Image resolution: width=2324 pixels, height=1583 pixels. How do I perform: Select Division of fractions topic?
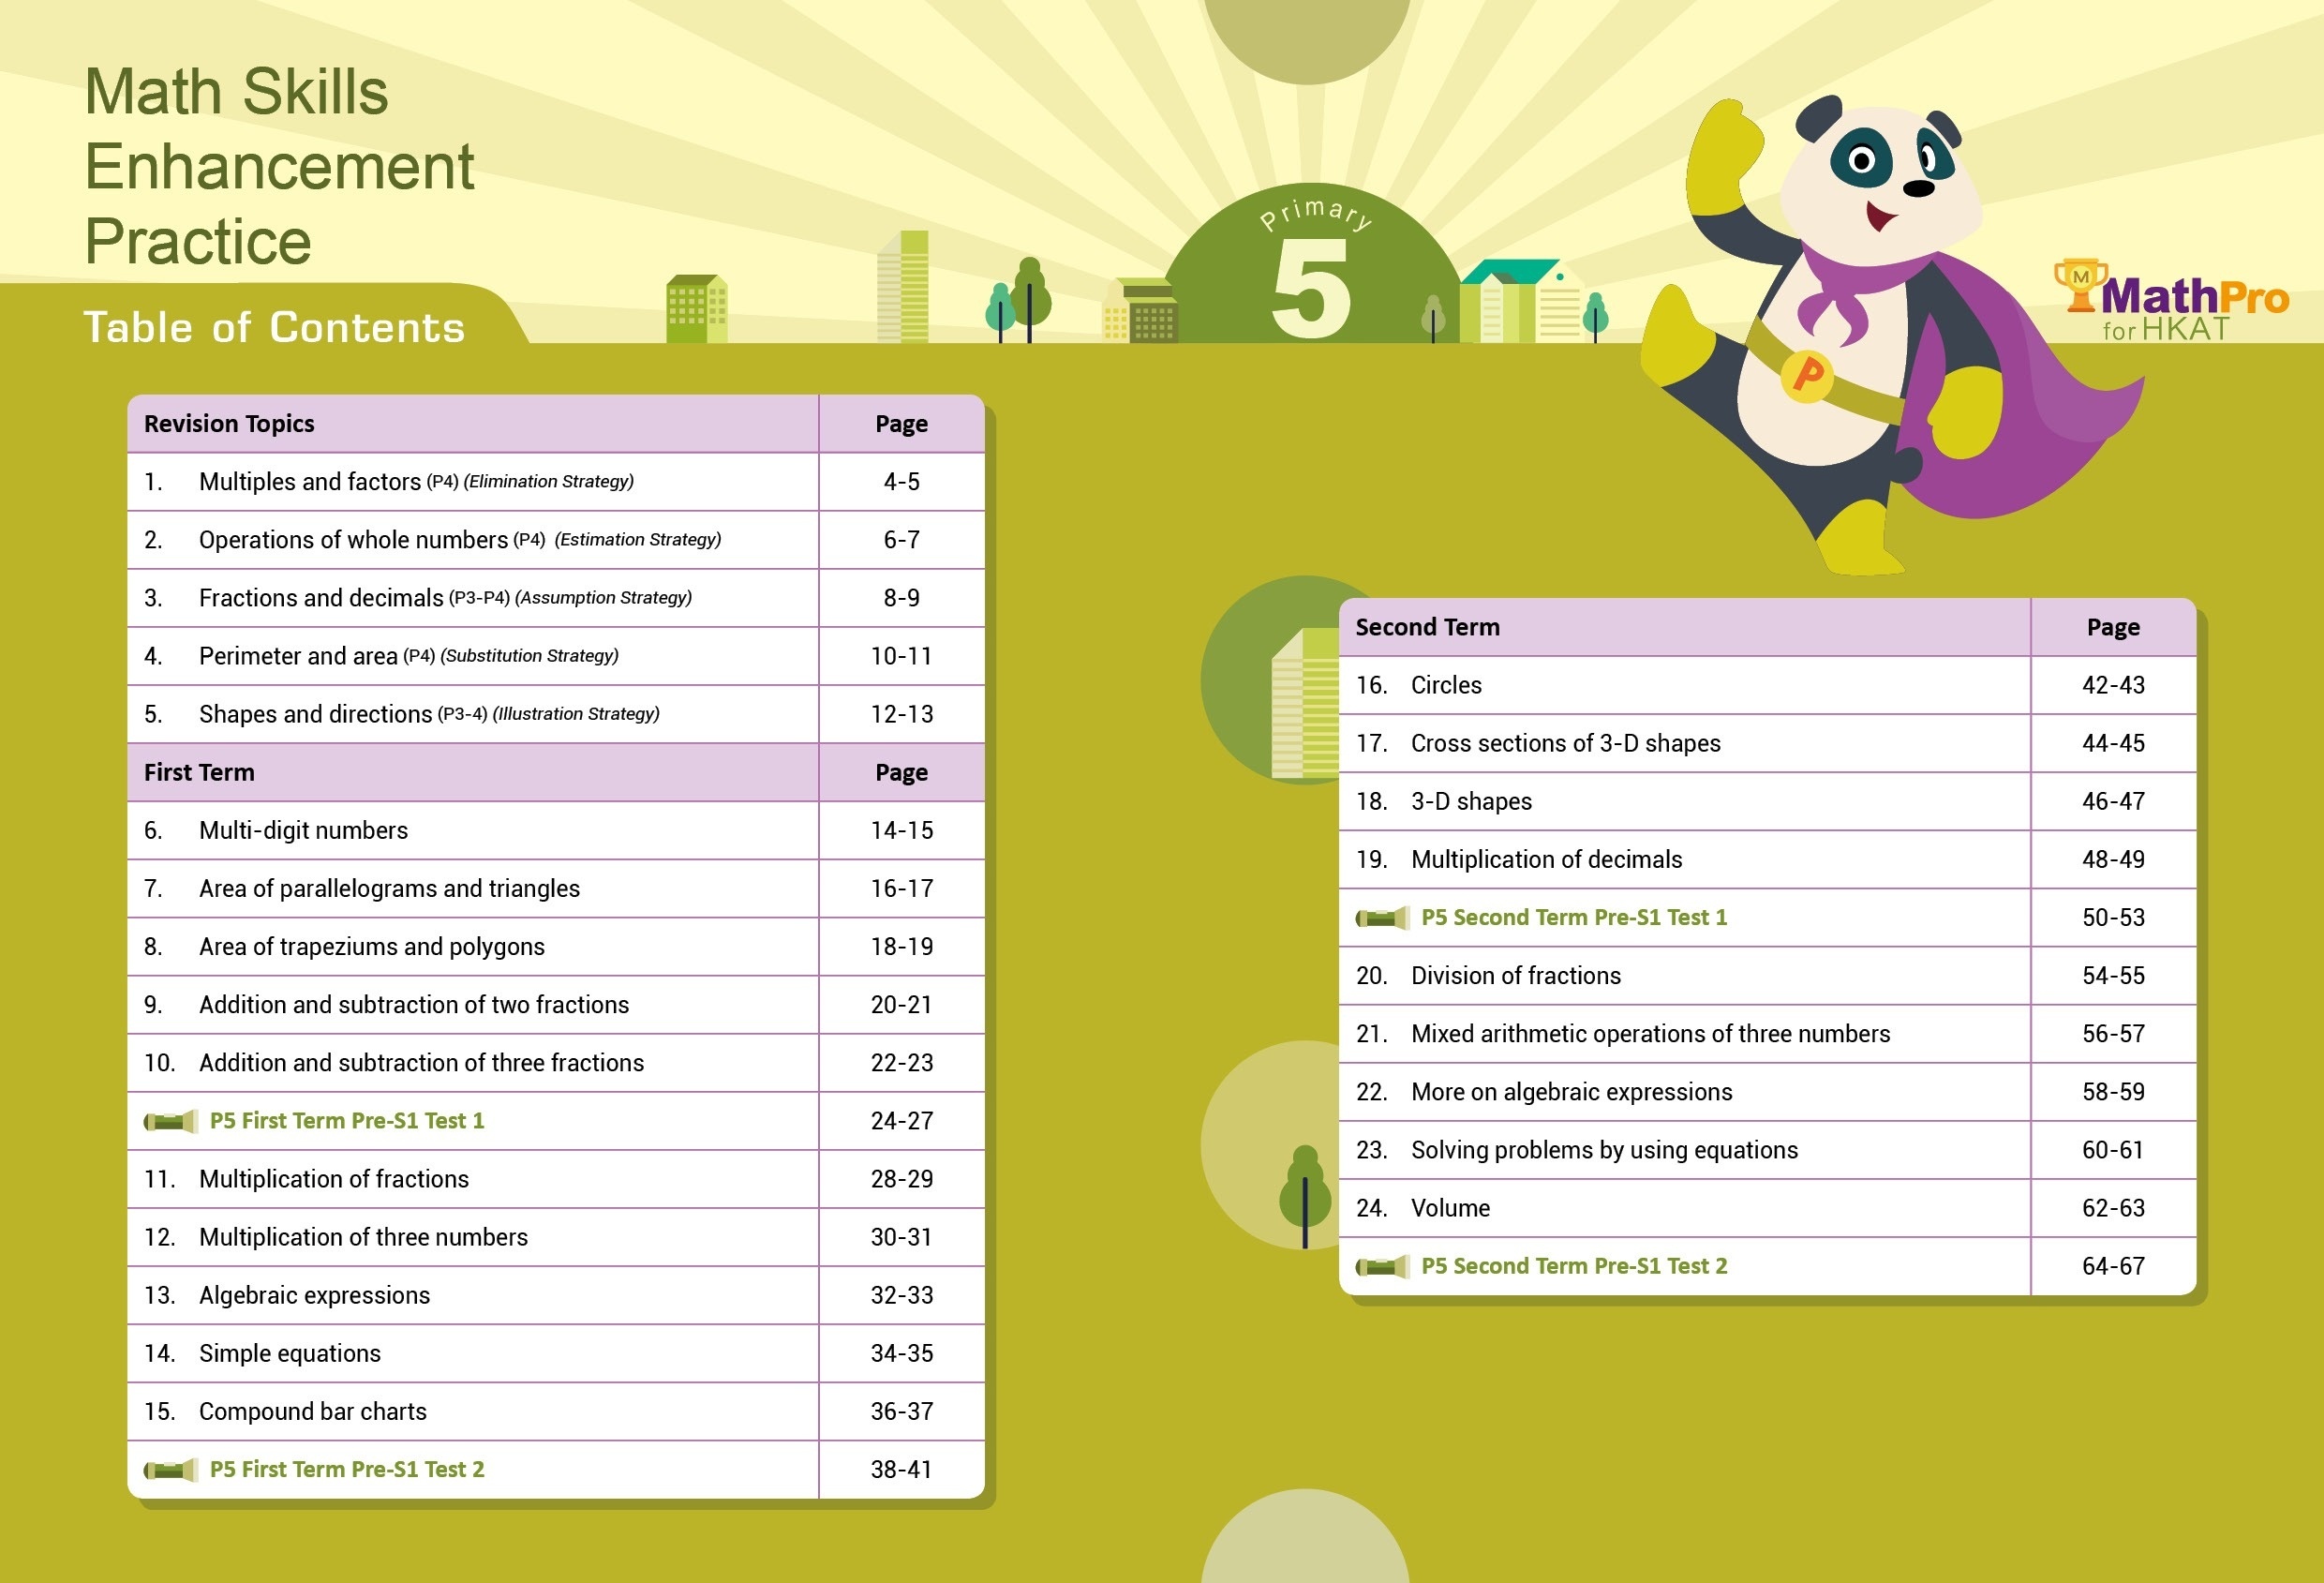[x=1516, y=976]
